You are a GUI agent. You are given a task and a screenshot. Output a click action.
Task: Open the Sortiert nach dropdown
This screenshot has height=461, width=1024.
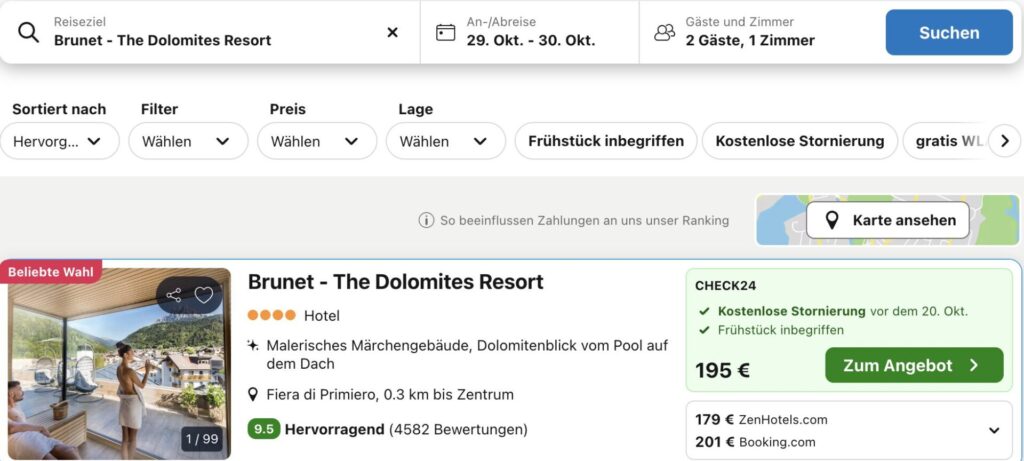pyautogui.click(x=59, y=141)
